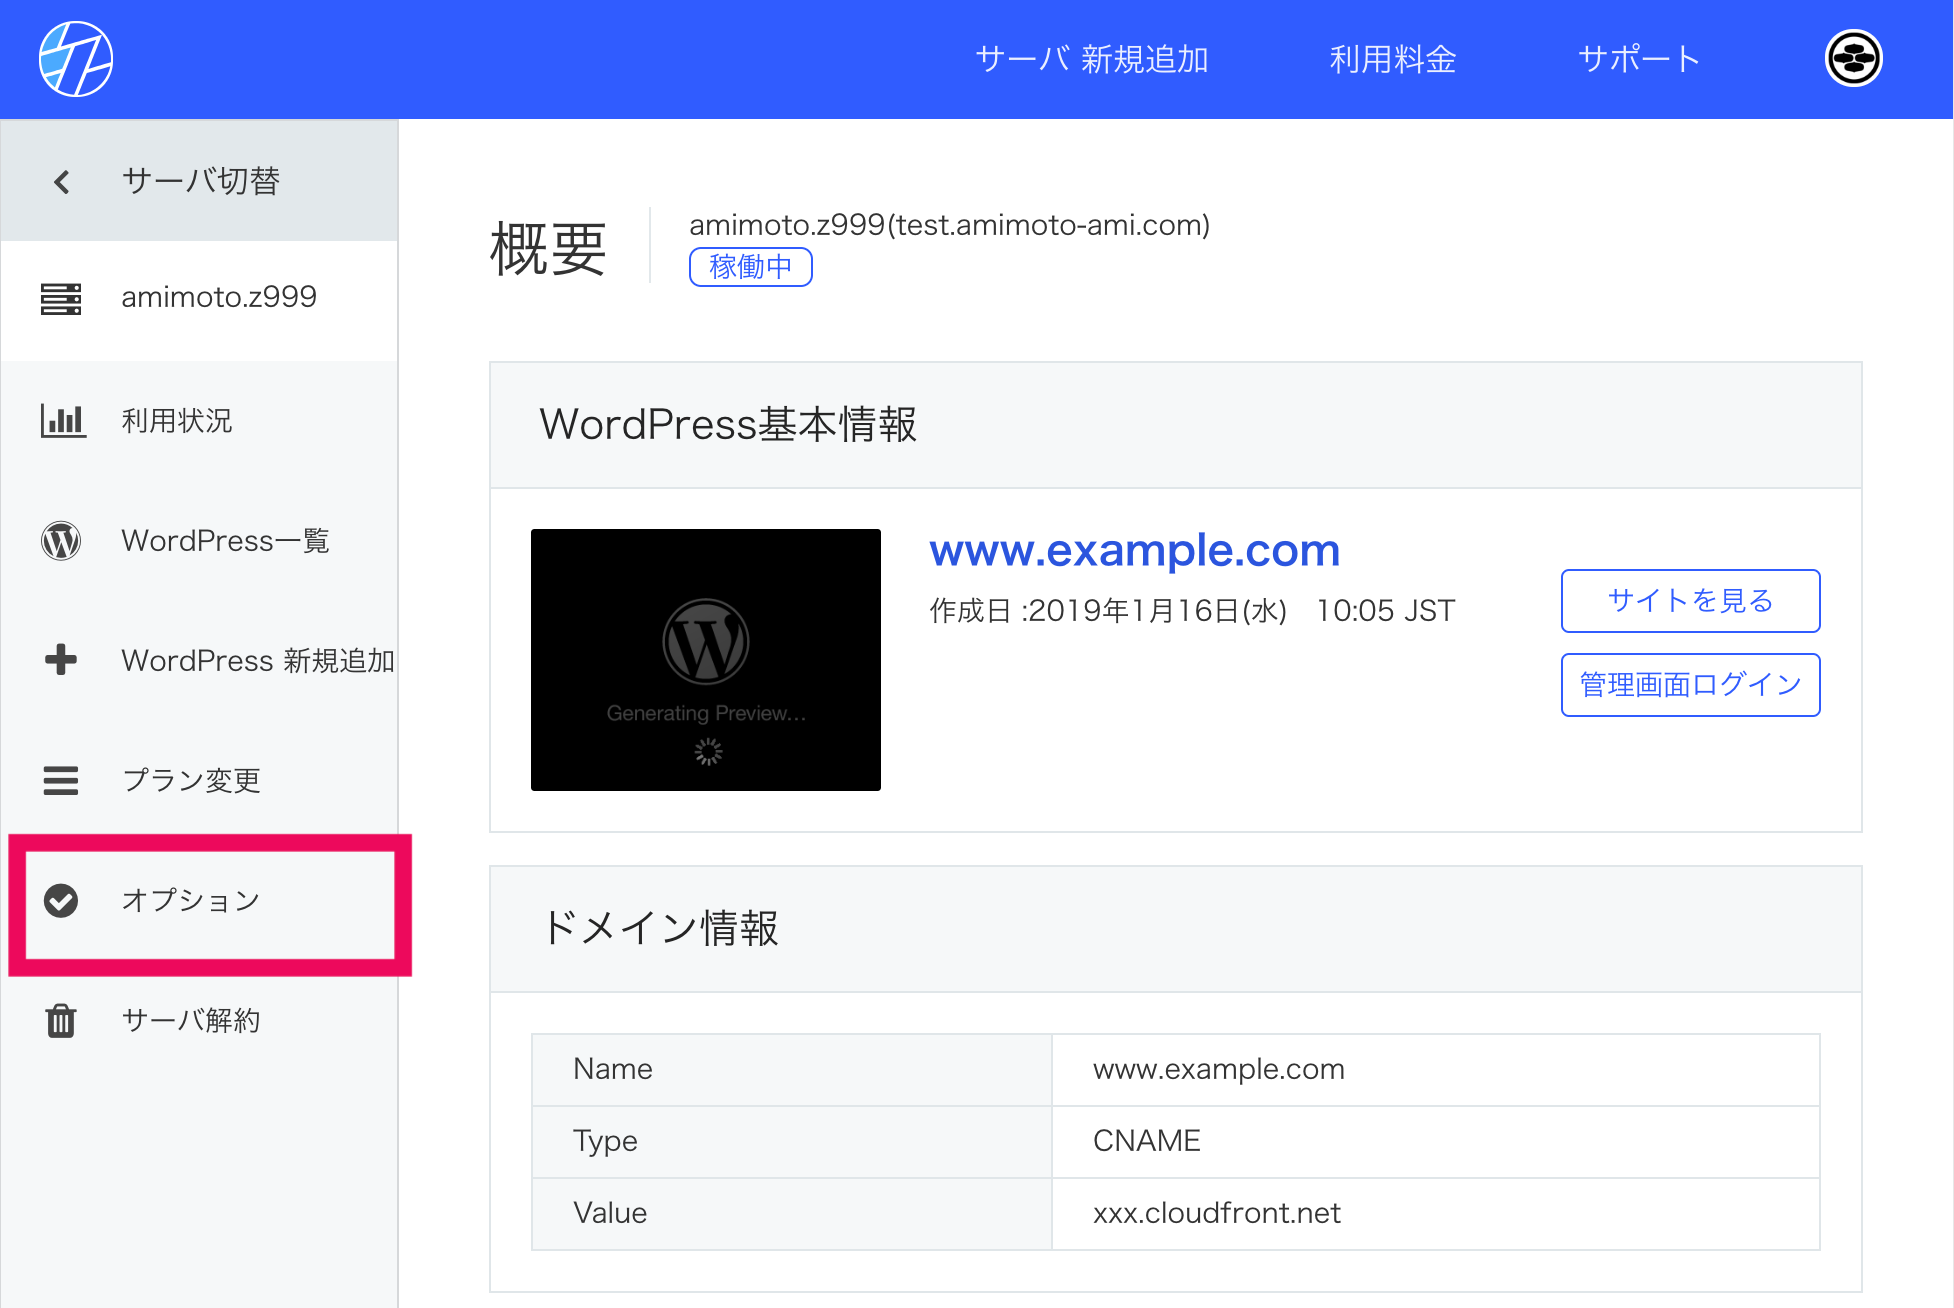Click the trash icon for サーバ解約
The width and height of the screenshot is (1954, 1308).
click(61, 1020)
